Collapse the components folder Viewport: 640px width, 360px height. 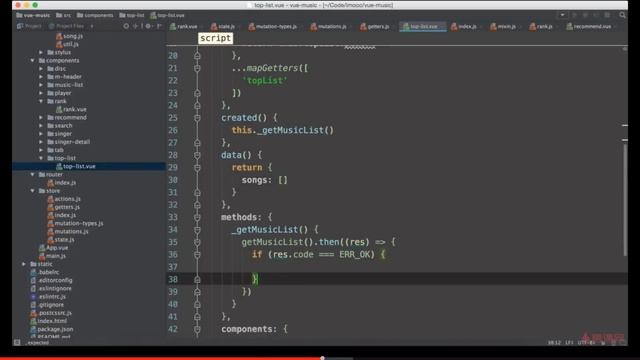[33, 60]
